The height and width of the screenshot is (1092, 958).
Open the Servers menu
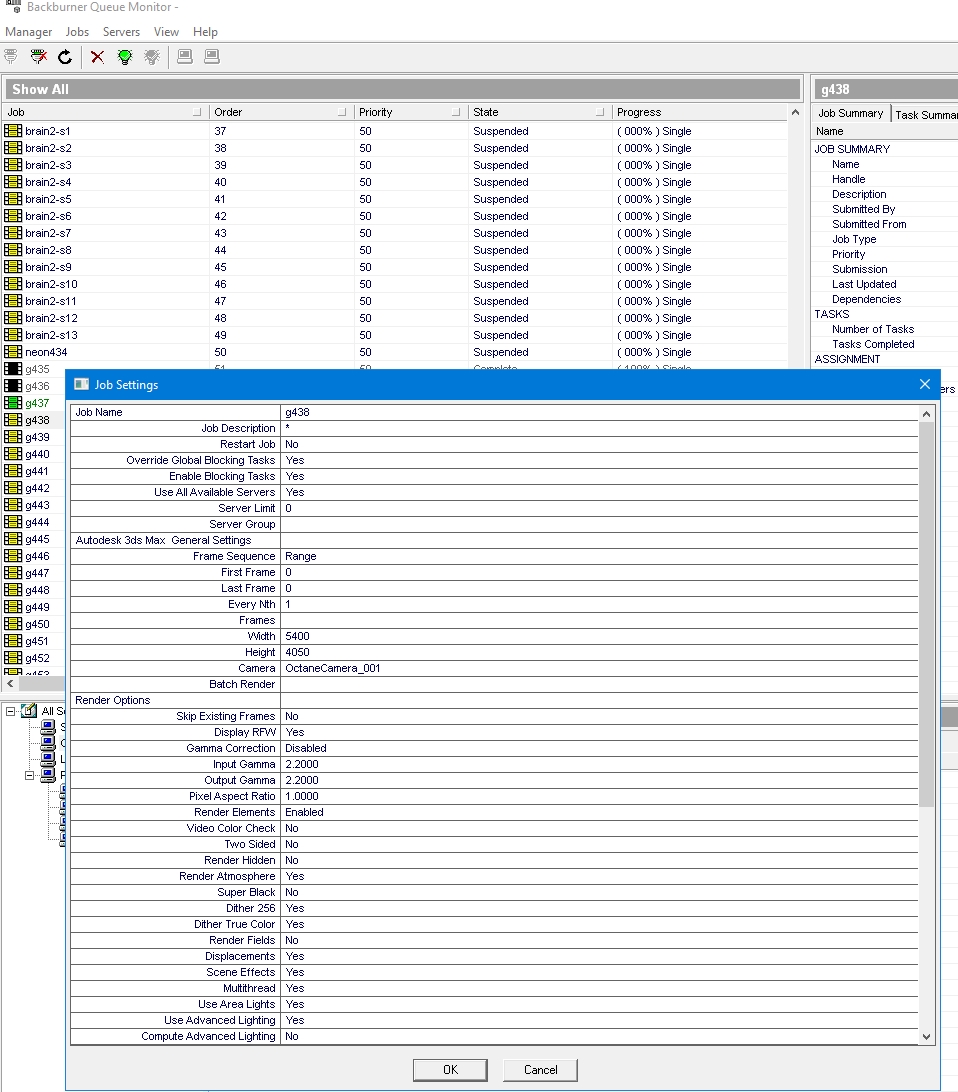coord(121,32)
